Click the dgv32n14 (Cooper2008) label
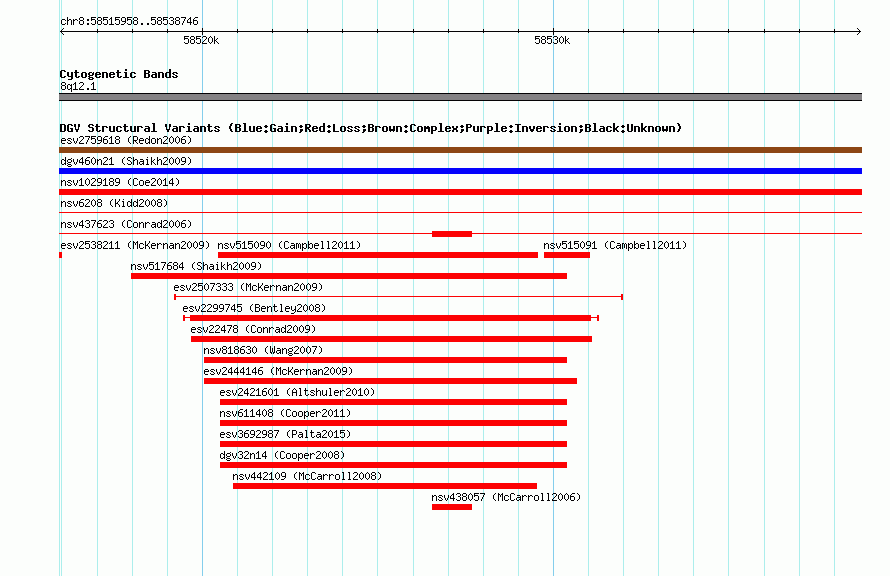The image size is (890, 576). [x=282, y=455]
